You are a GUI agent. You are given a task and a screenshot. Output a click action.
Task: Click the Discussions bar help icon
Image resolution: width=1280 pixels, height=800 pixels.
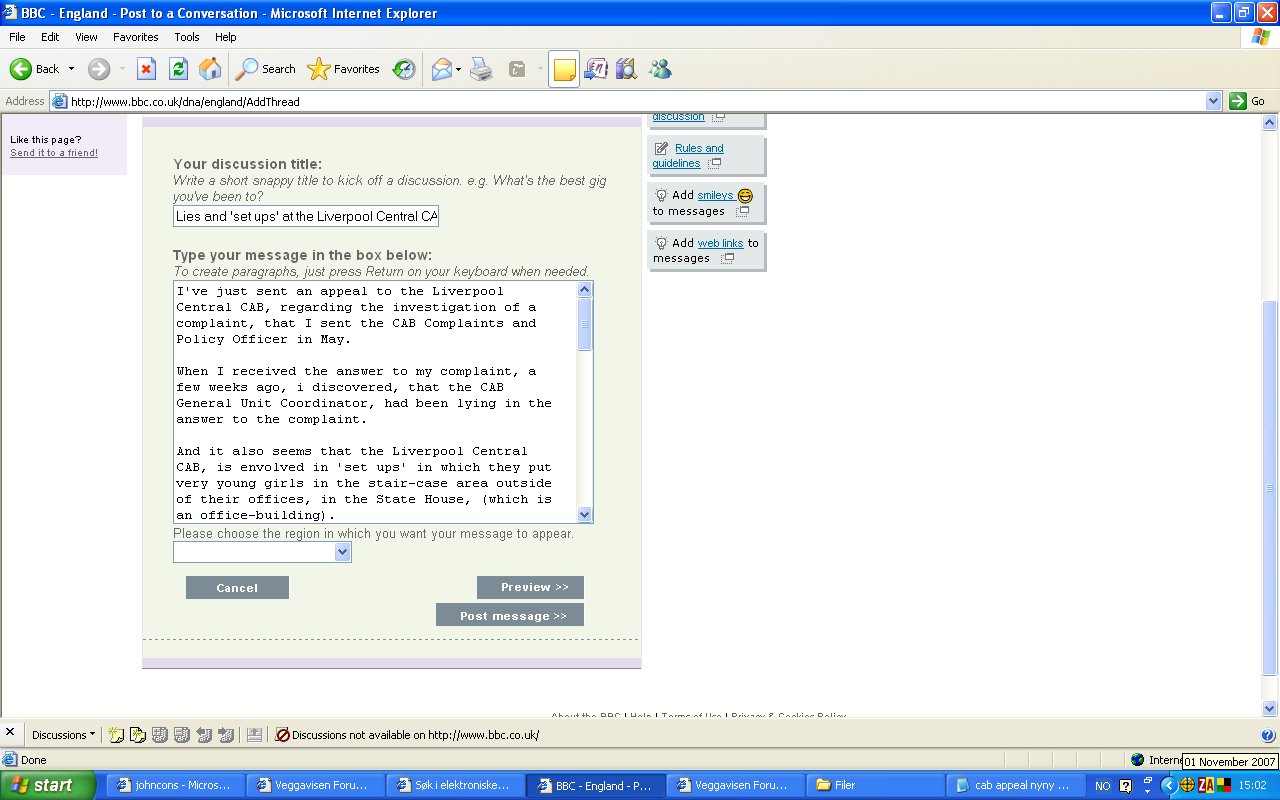tap(1268, 735)
